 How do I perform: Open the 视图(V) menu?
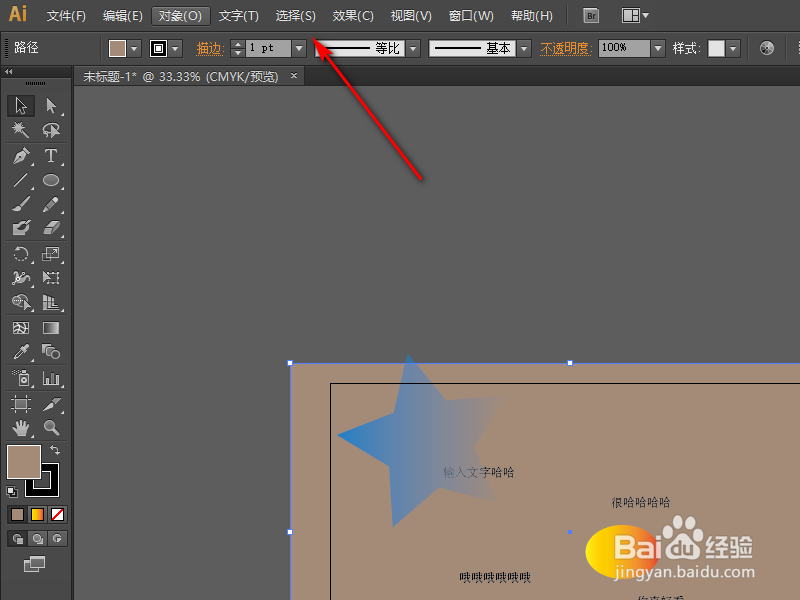pos(411,16)
